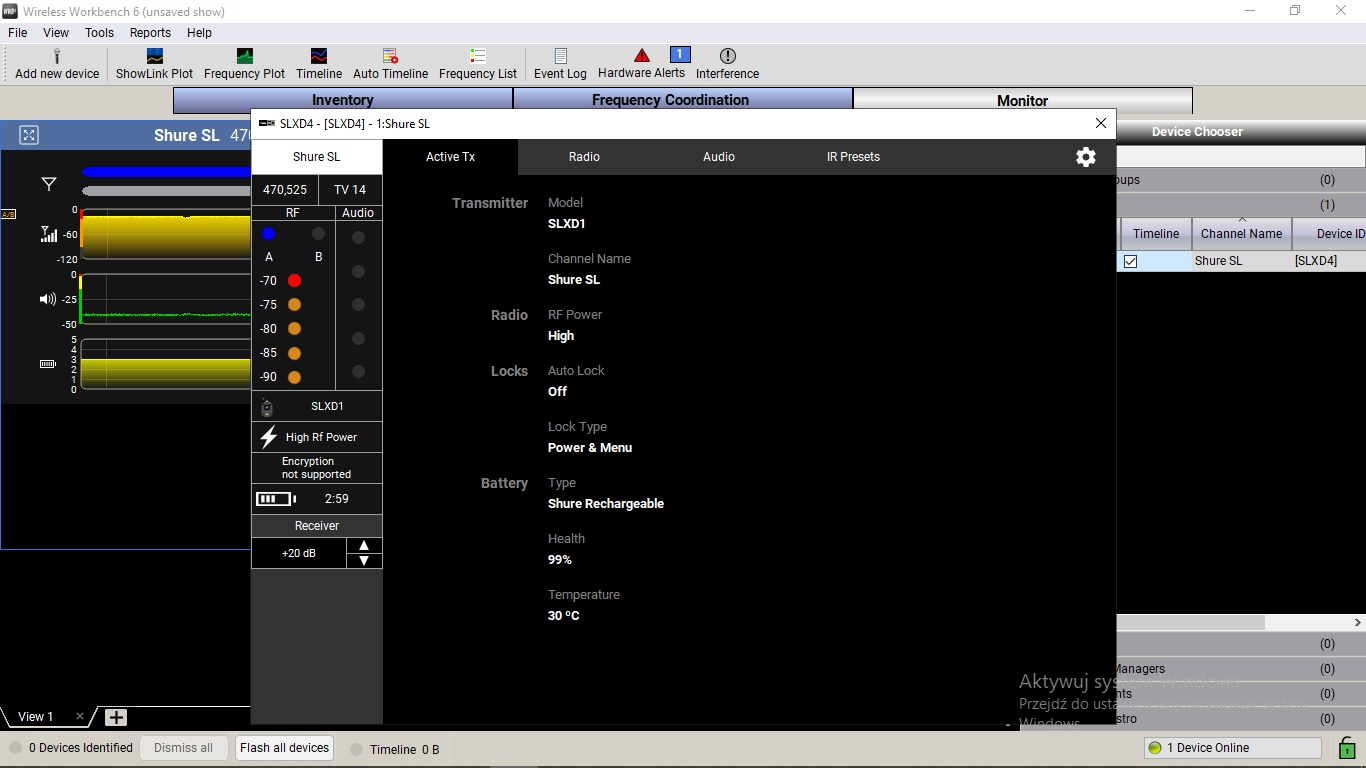
Task: Click the Device Chooser search field
Action: pos(1241,156)
